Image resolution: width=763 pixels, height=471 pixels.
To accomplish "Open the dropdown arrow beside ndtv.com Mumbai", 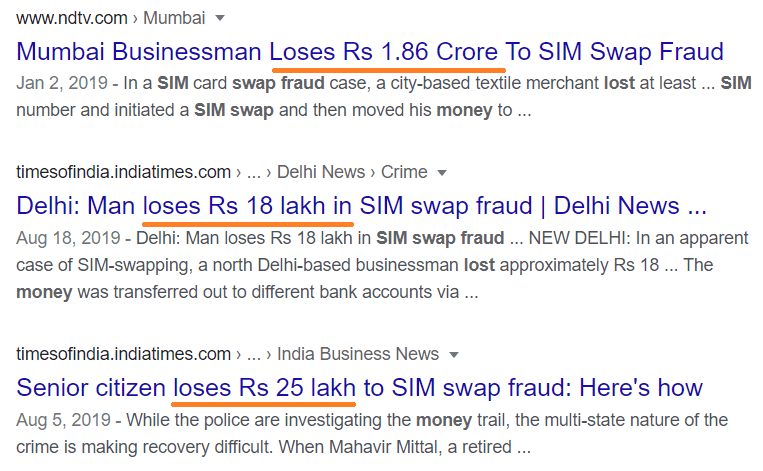I will pos(220,18).
